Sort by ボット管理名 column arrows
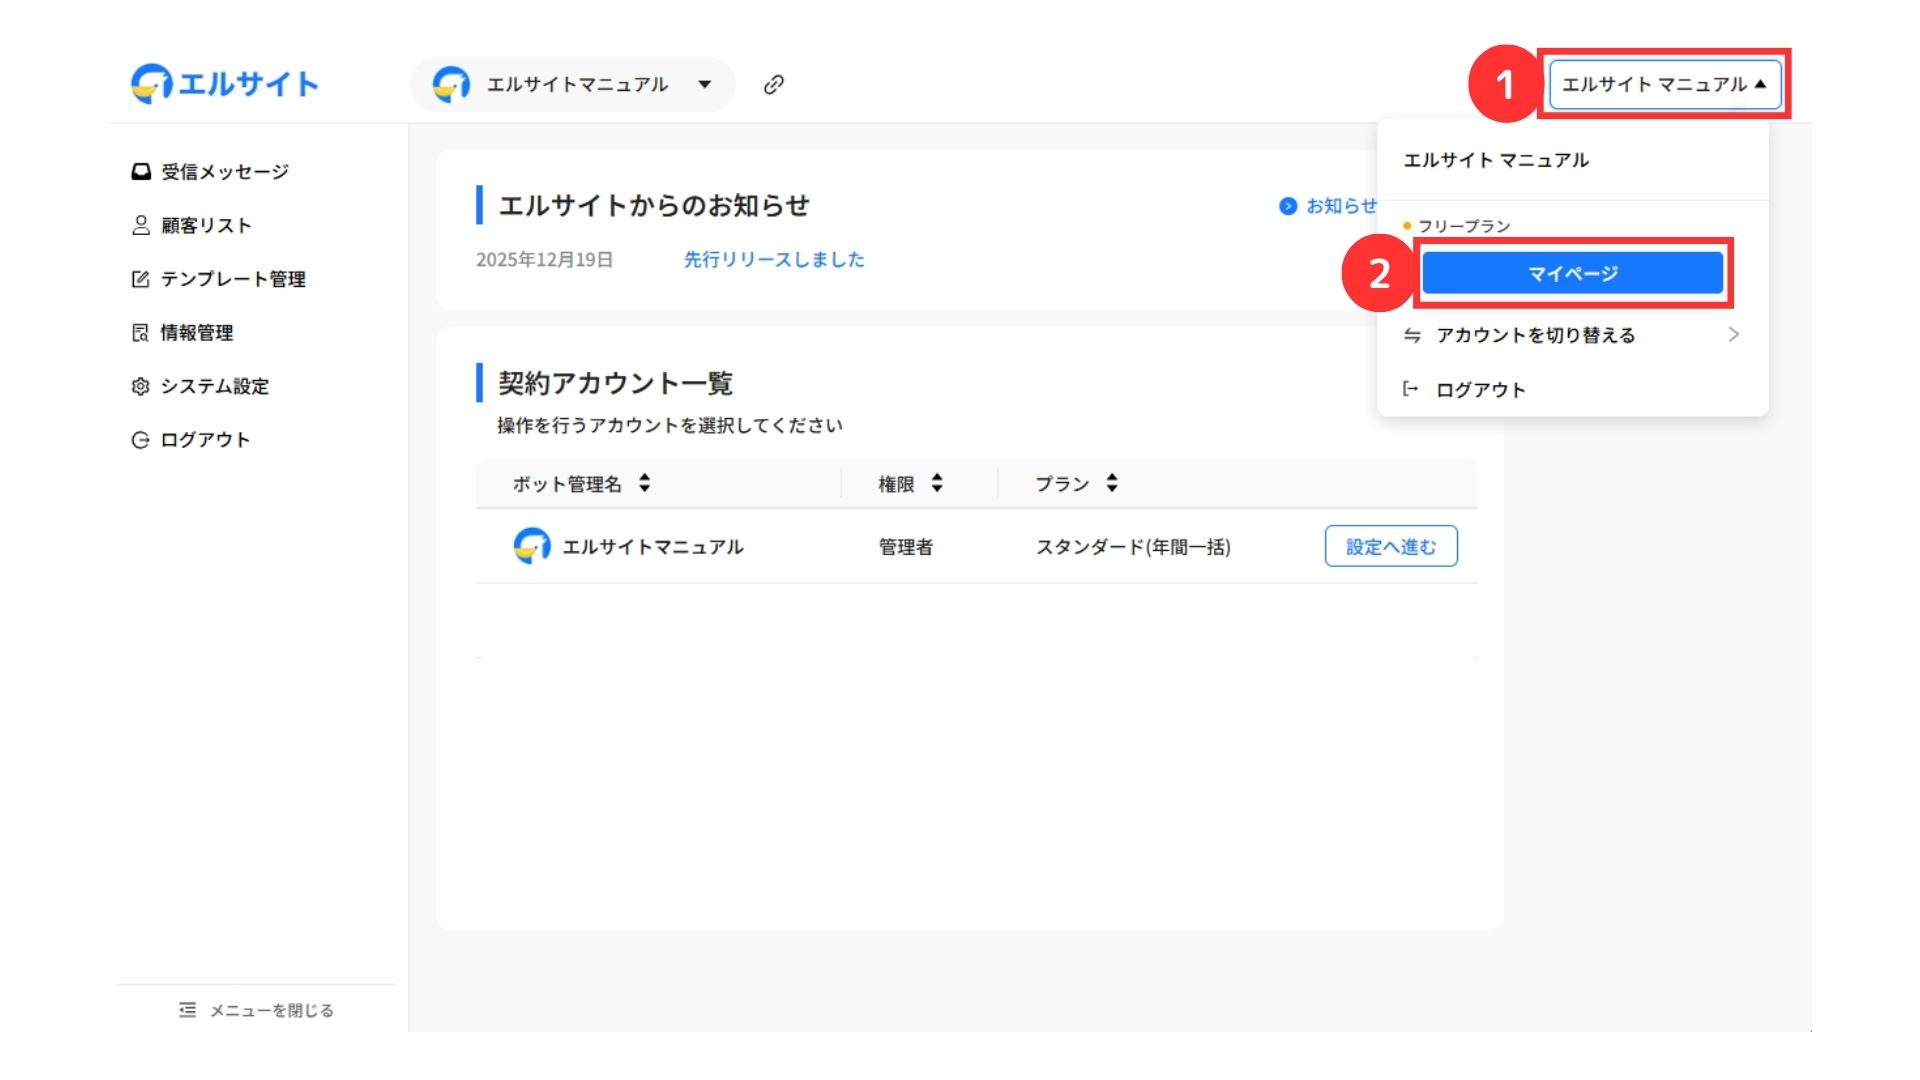Viewport: 1920px width, 1080px height. point(645,484)
